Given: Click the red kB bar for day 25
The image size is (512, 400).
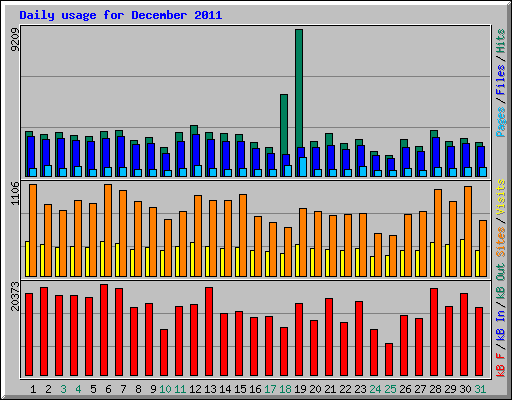Looking at the screenshot, I should click(x=389, y=360).
